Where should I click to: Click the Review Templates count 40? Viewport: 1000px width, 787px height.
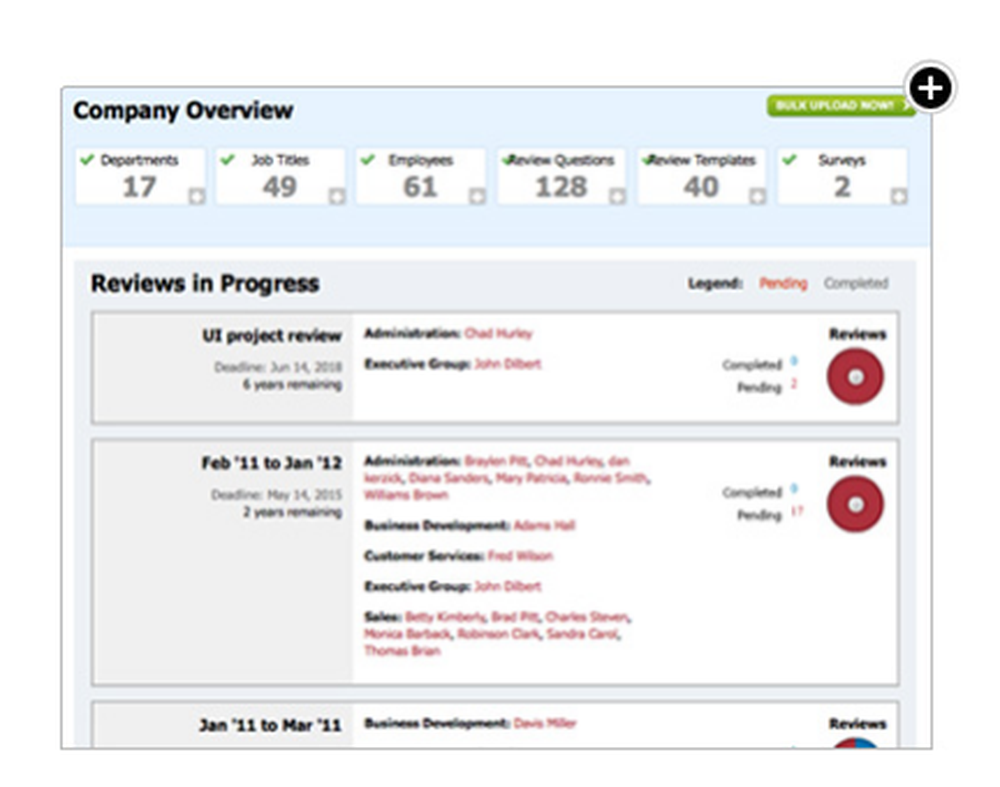(701, 187)
